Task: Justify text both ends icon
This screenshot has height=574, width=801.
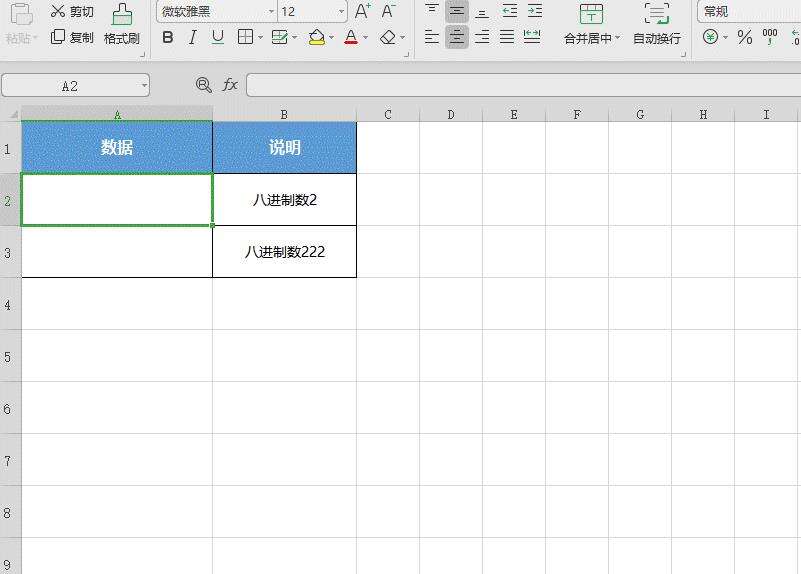Action: click(507, 37)
